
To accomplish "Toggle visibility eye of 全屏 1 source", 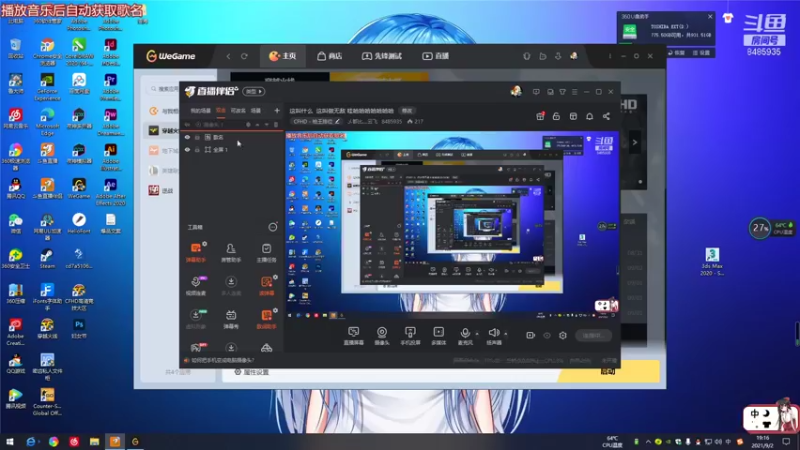I will tap(187, 149).
